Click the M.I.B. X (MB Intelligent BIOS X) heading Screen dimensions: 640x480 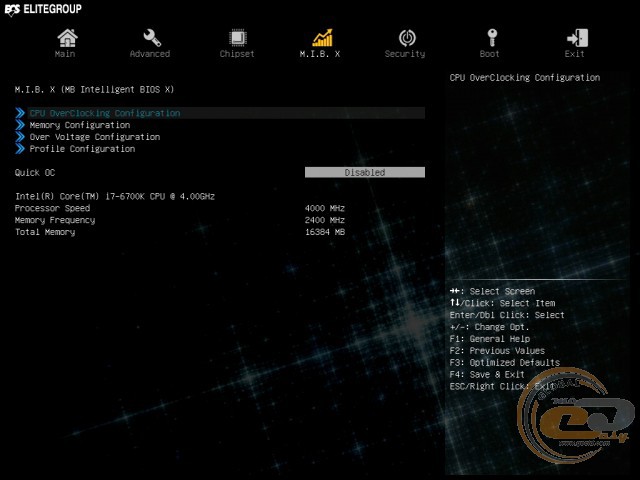[94, 89]
